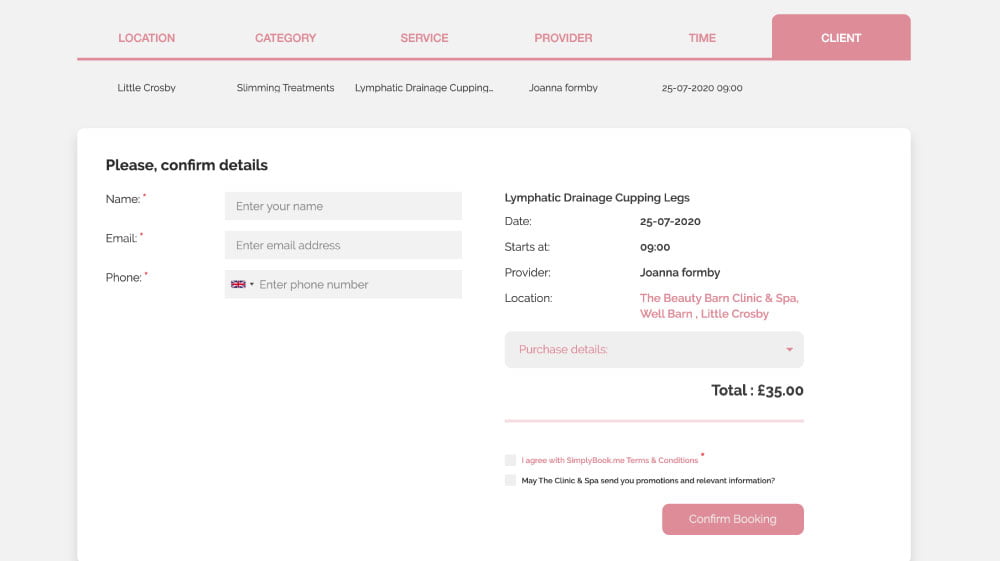Click the Joanna formby provider summary
The height and width of the screenshot is (561, 1000).
pyautogui.click(x=563, y=88)
